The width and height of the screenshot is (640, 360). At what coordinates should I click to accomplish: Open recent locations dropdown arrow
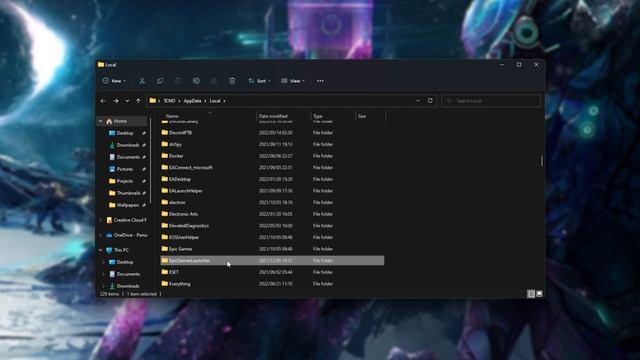[x=127, y=101]
